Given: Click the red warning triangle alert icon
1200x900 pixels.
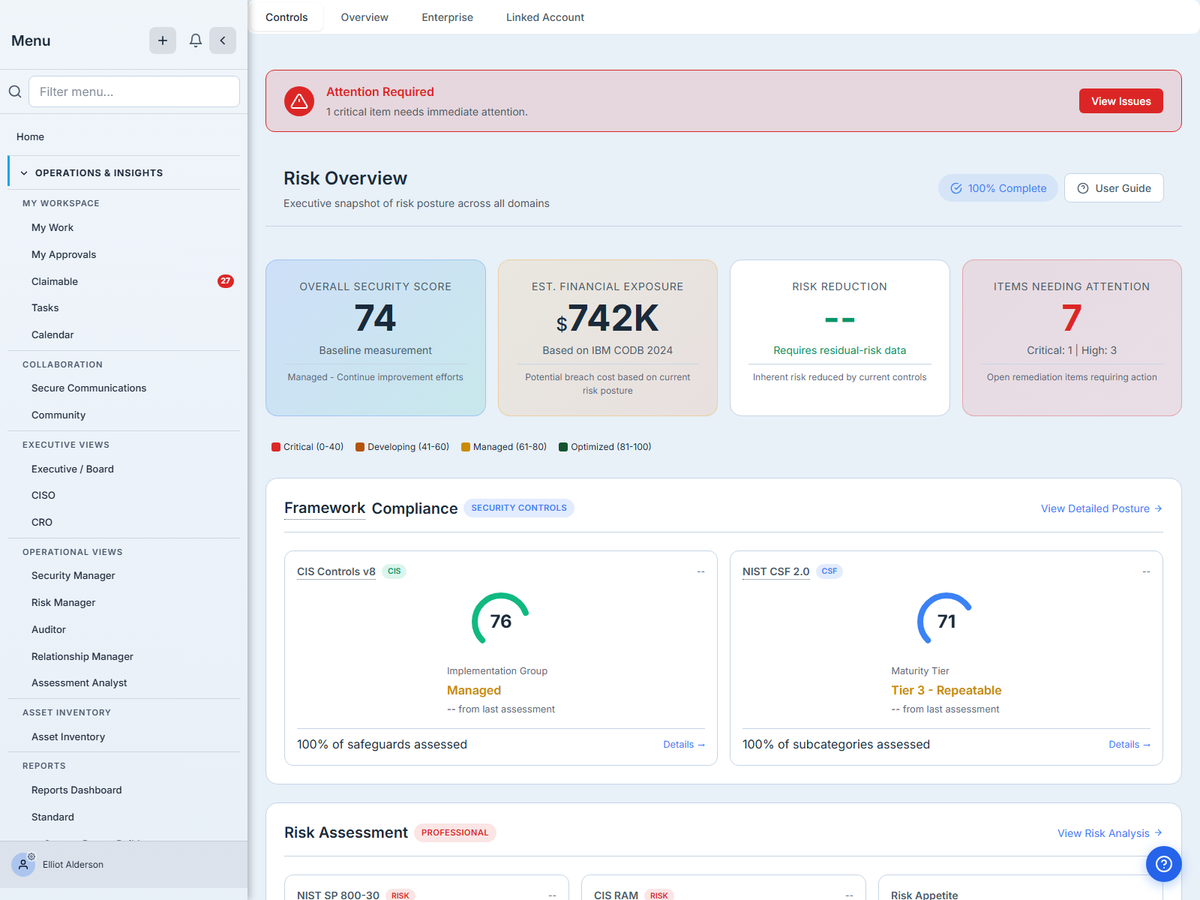Looking at the screenshot, I should click(299, 101).
